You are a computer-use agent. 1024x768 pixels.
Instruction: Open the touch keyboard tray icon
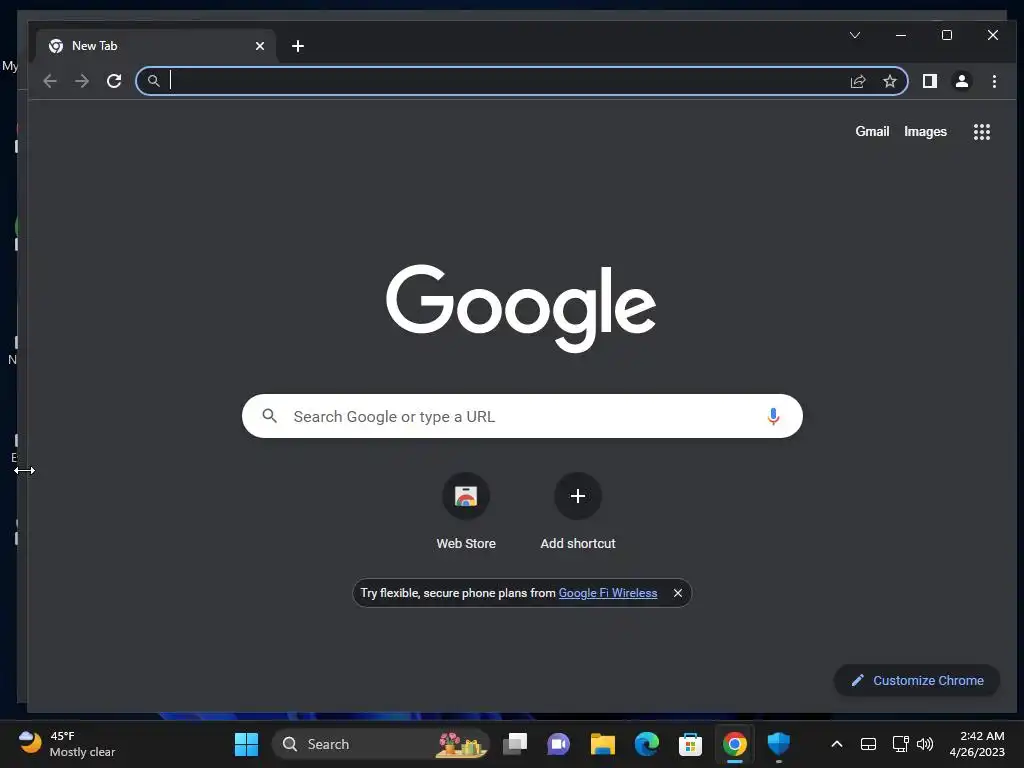[x=869, y=744]
